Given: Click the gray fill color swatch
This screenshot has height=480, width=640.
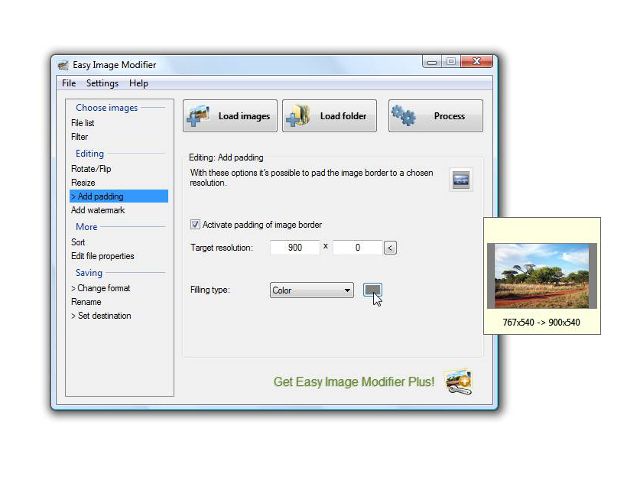Looking at the screenshot, I should click(372, 290).
